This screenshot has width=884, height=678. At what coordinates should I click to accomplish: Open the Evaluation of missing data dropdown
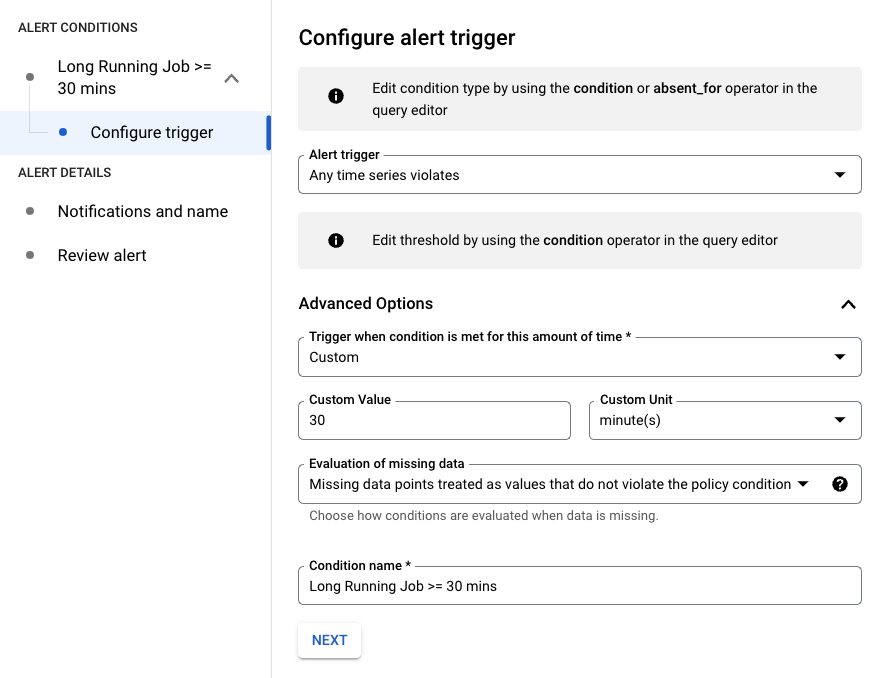click(580, 484)
